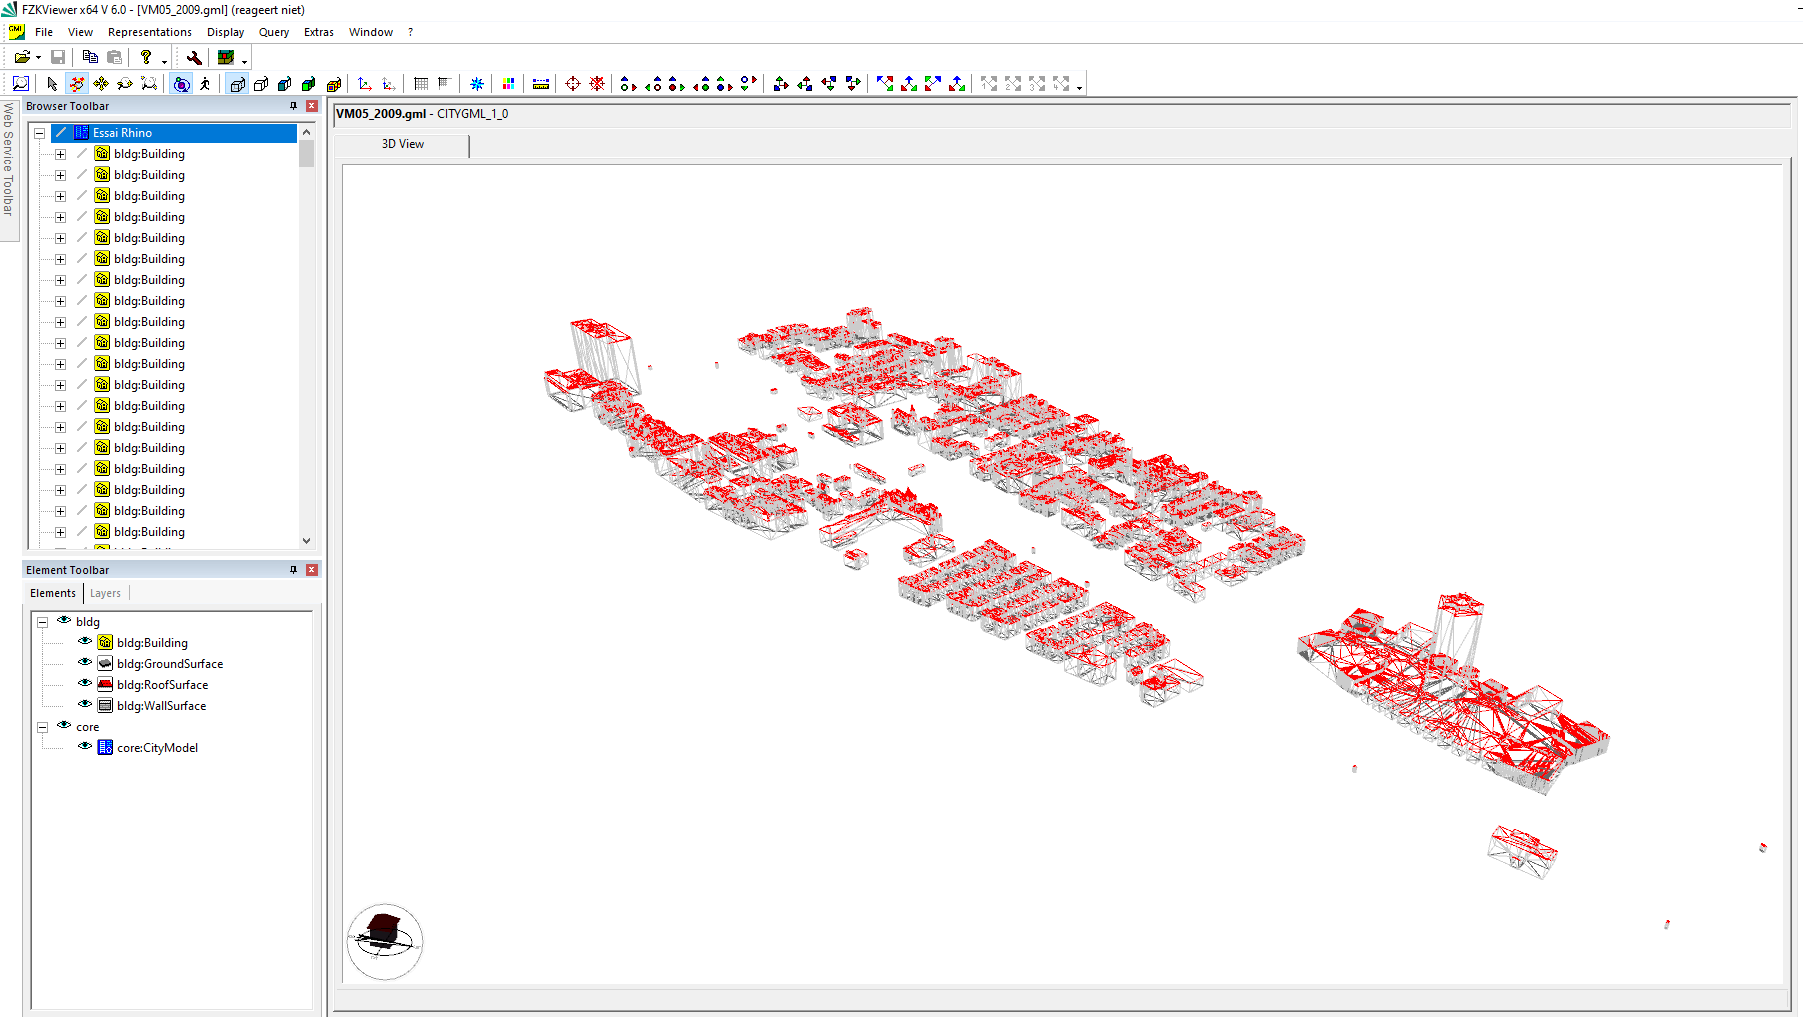Image resolution: width=1803 pixels, height=1017 pixels.
Task: Toggle the core:CityModel eye icon
Action: [x=84, y=747]
